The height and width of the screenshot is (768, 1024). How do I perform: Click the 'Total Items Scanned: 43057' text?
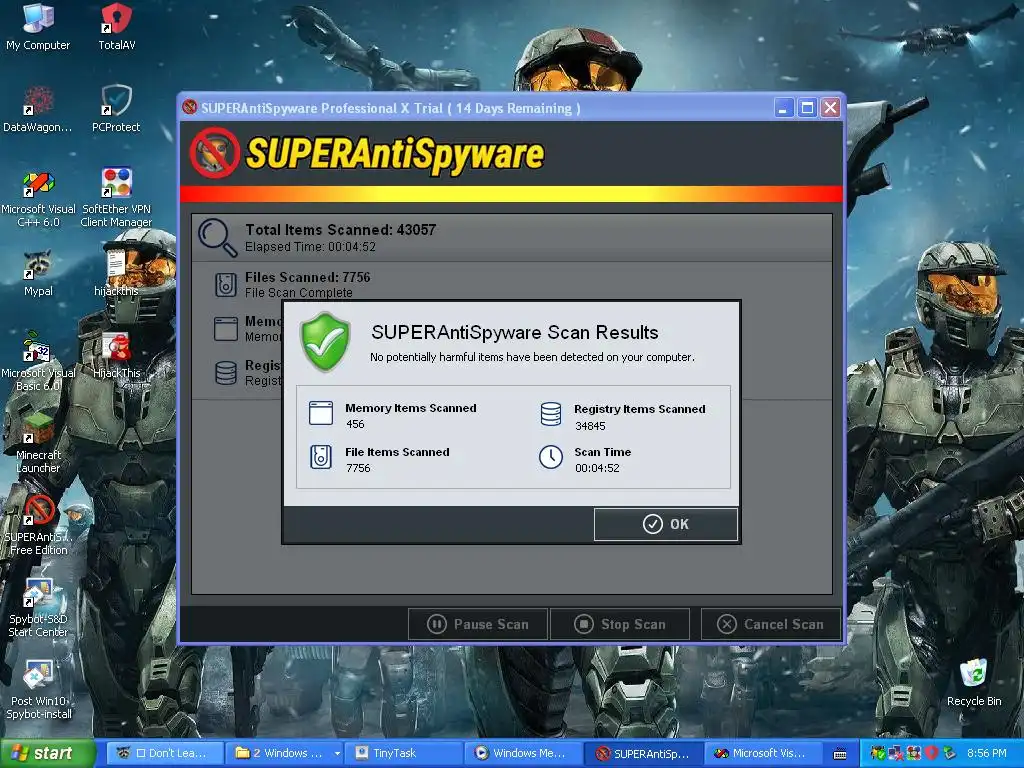pyautogui.click(x=340, y=229)
